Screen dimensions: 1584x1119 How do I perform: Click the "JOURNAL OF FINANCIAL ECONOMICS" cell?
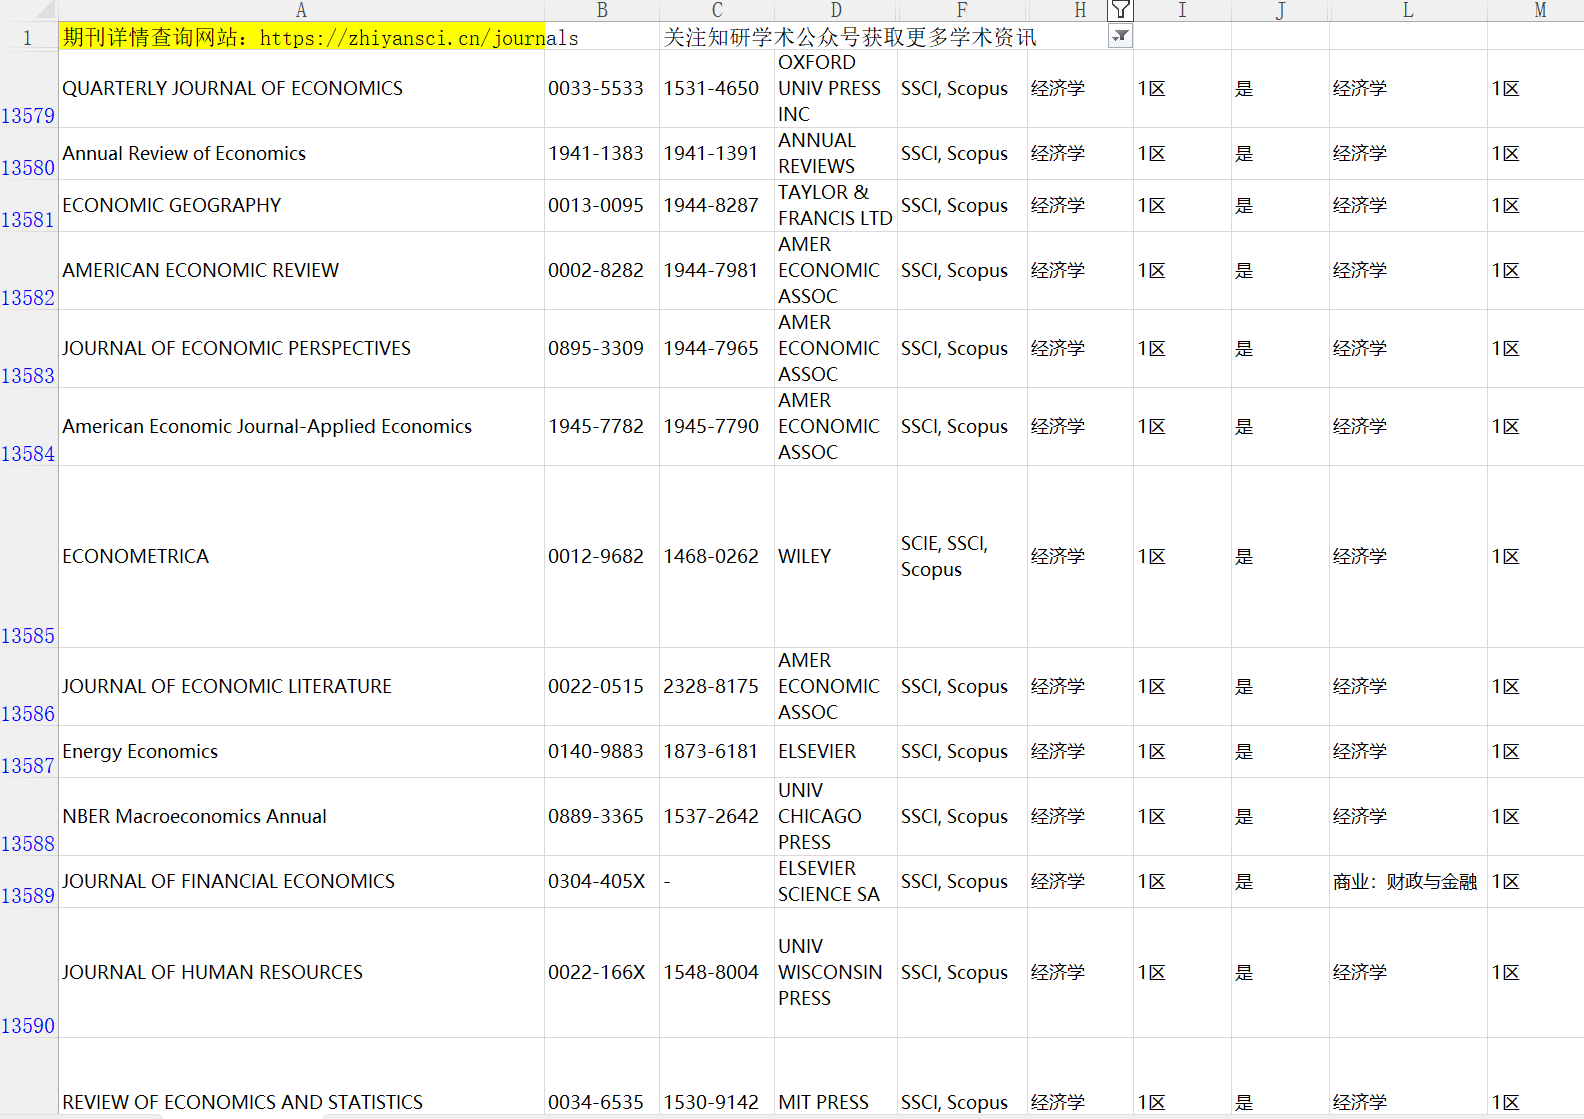click(301, 882)
